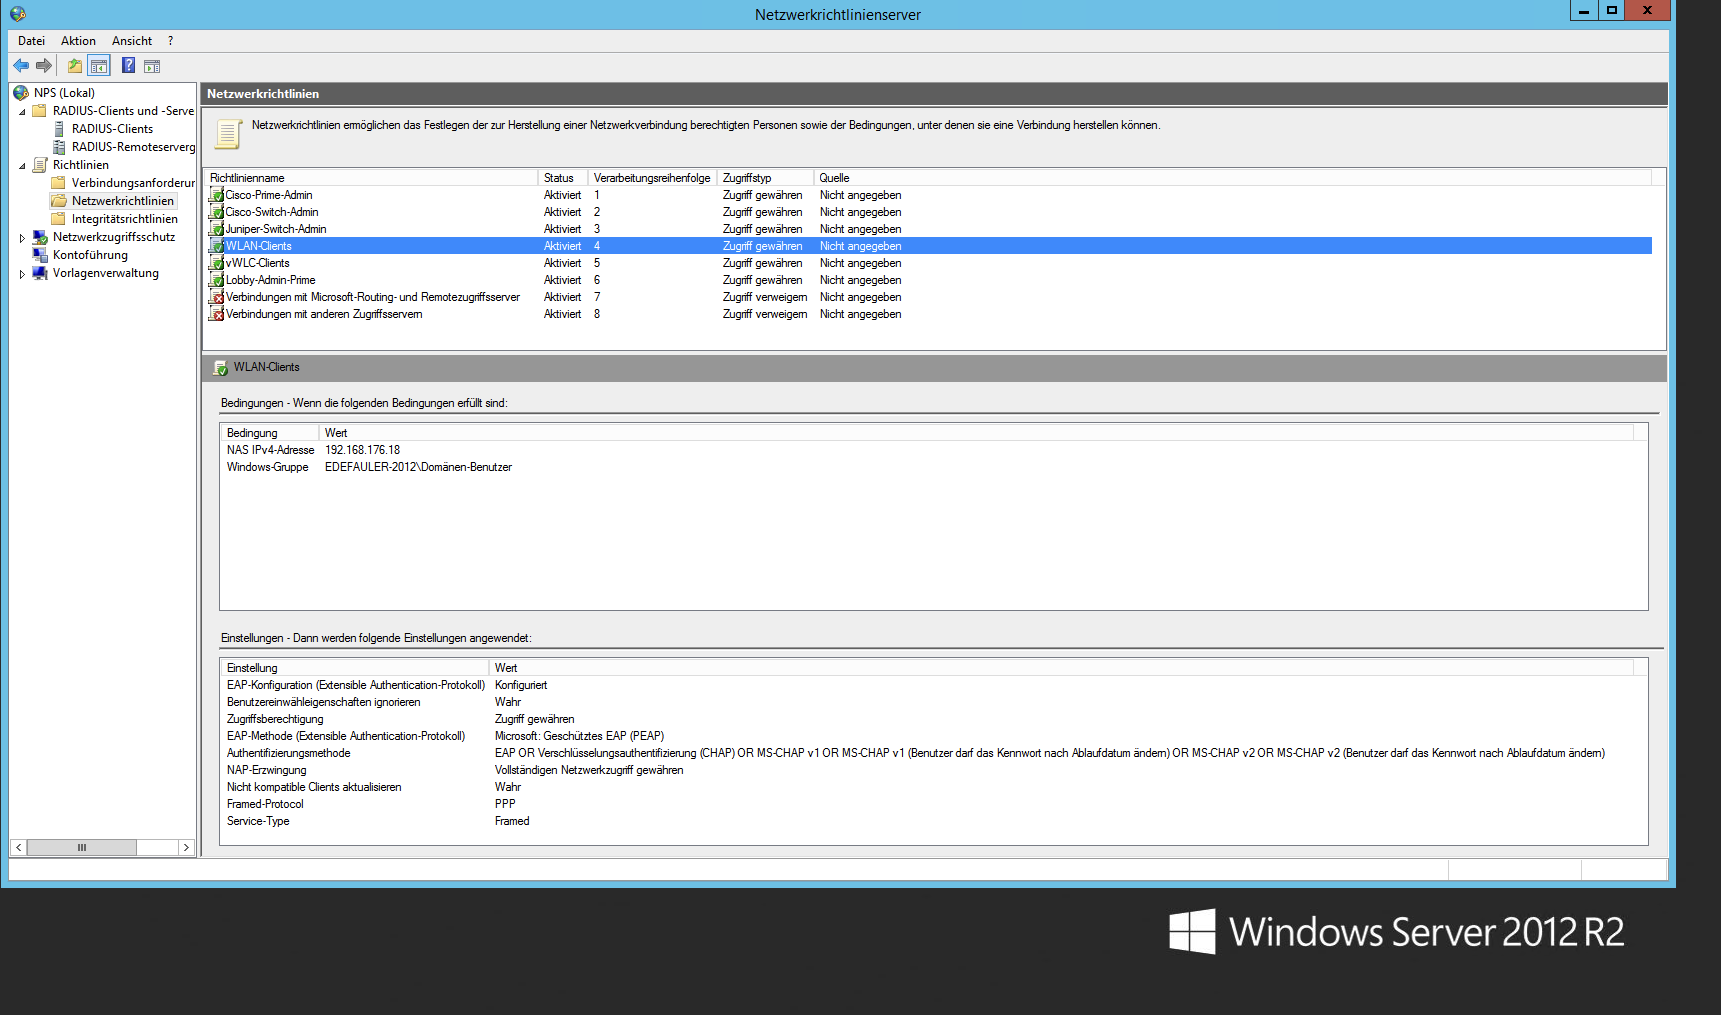Click the application icon in title bar
Screen dimensions: 1721x1015
point(18,14)
